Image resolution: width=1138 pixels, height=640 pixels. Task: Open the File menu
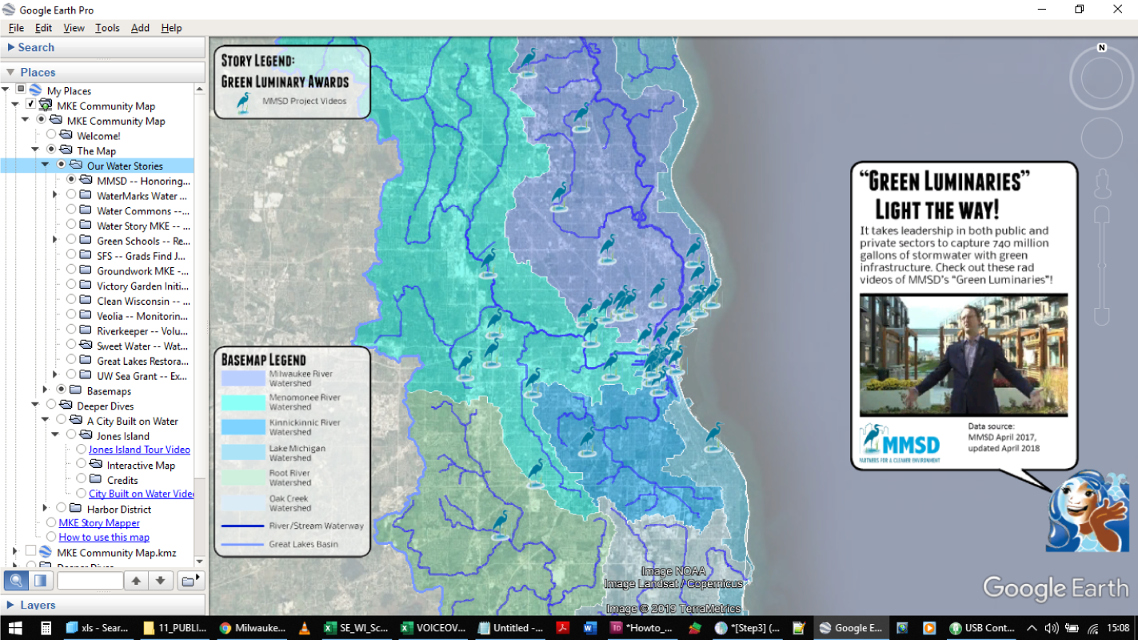(x=16, y=28)
